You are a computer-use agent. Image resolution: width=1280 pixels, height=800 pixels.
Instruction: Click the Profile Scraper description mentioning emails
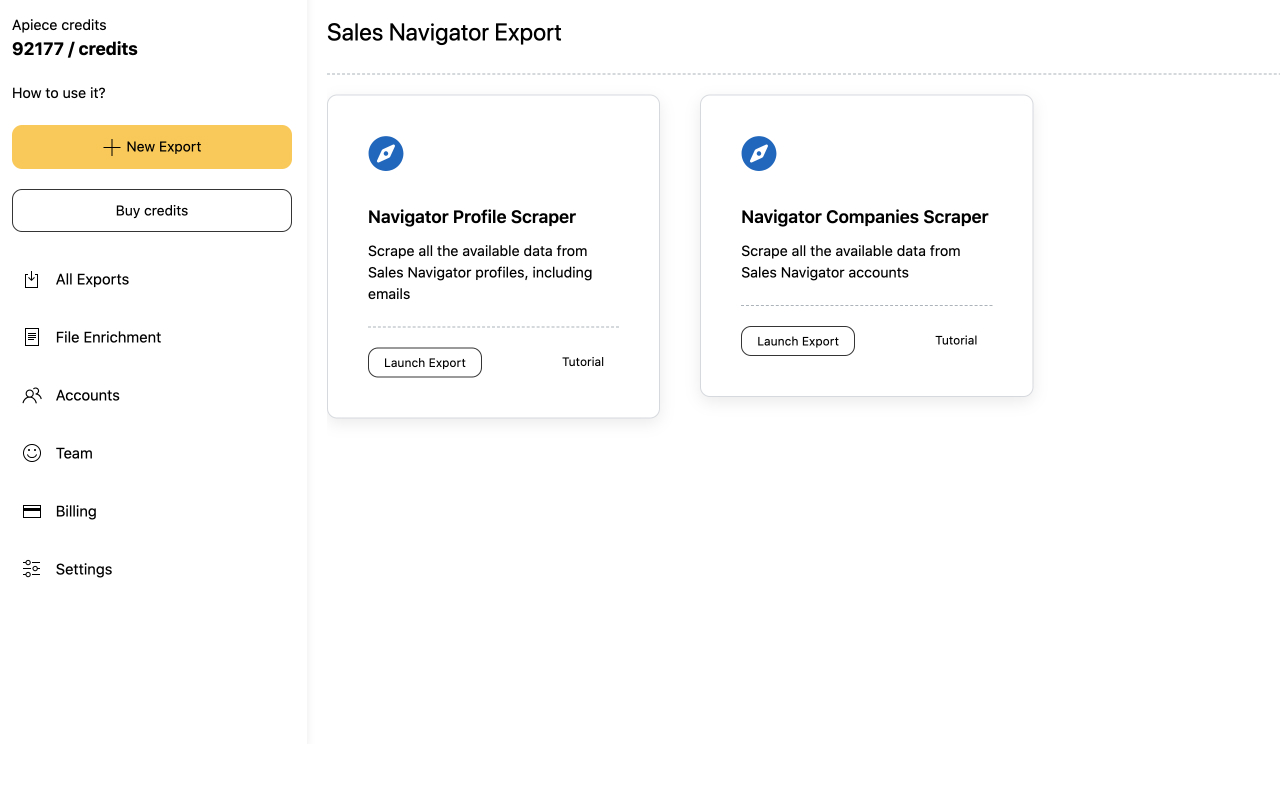click(x=480, y=272)
